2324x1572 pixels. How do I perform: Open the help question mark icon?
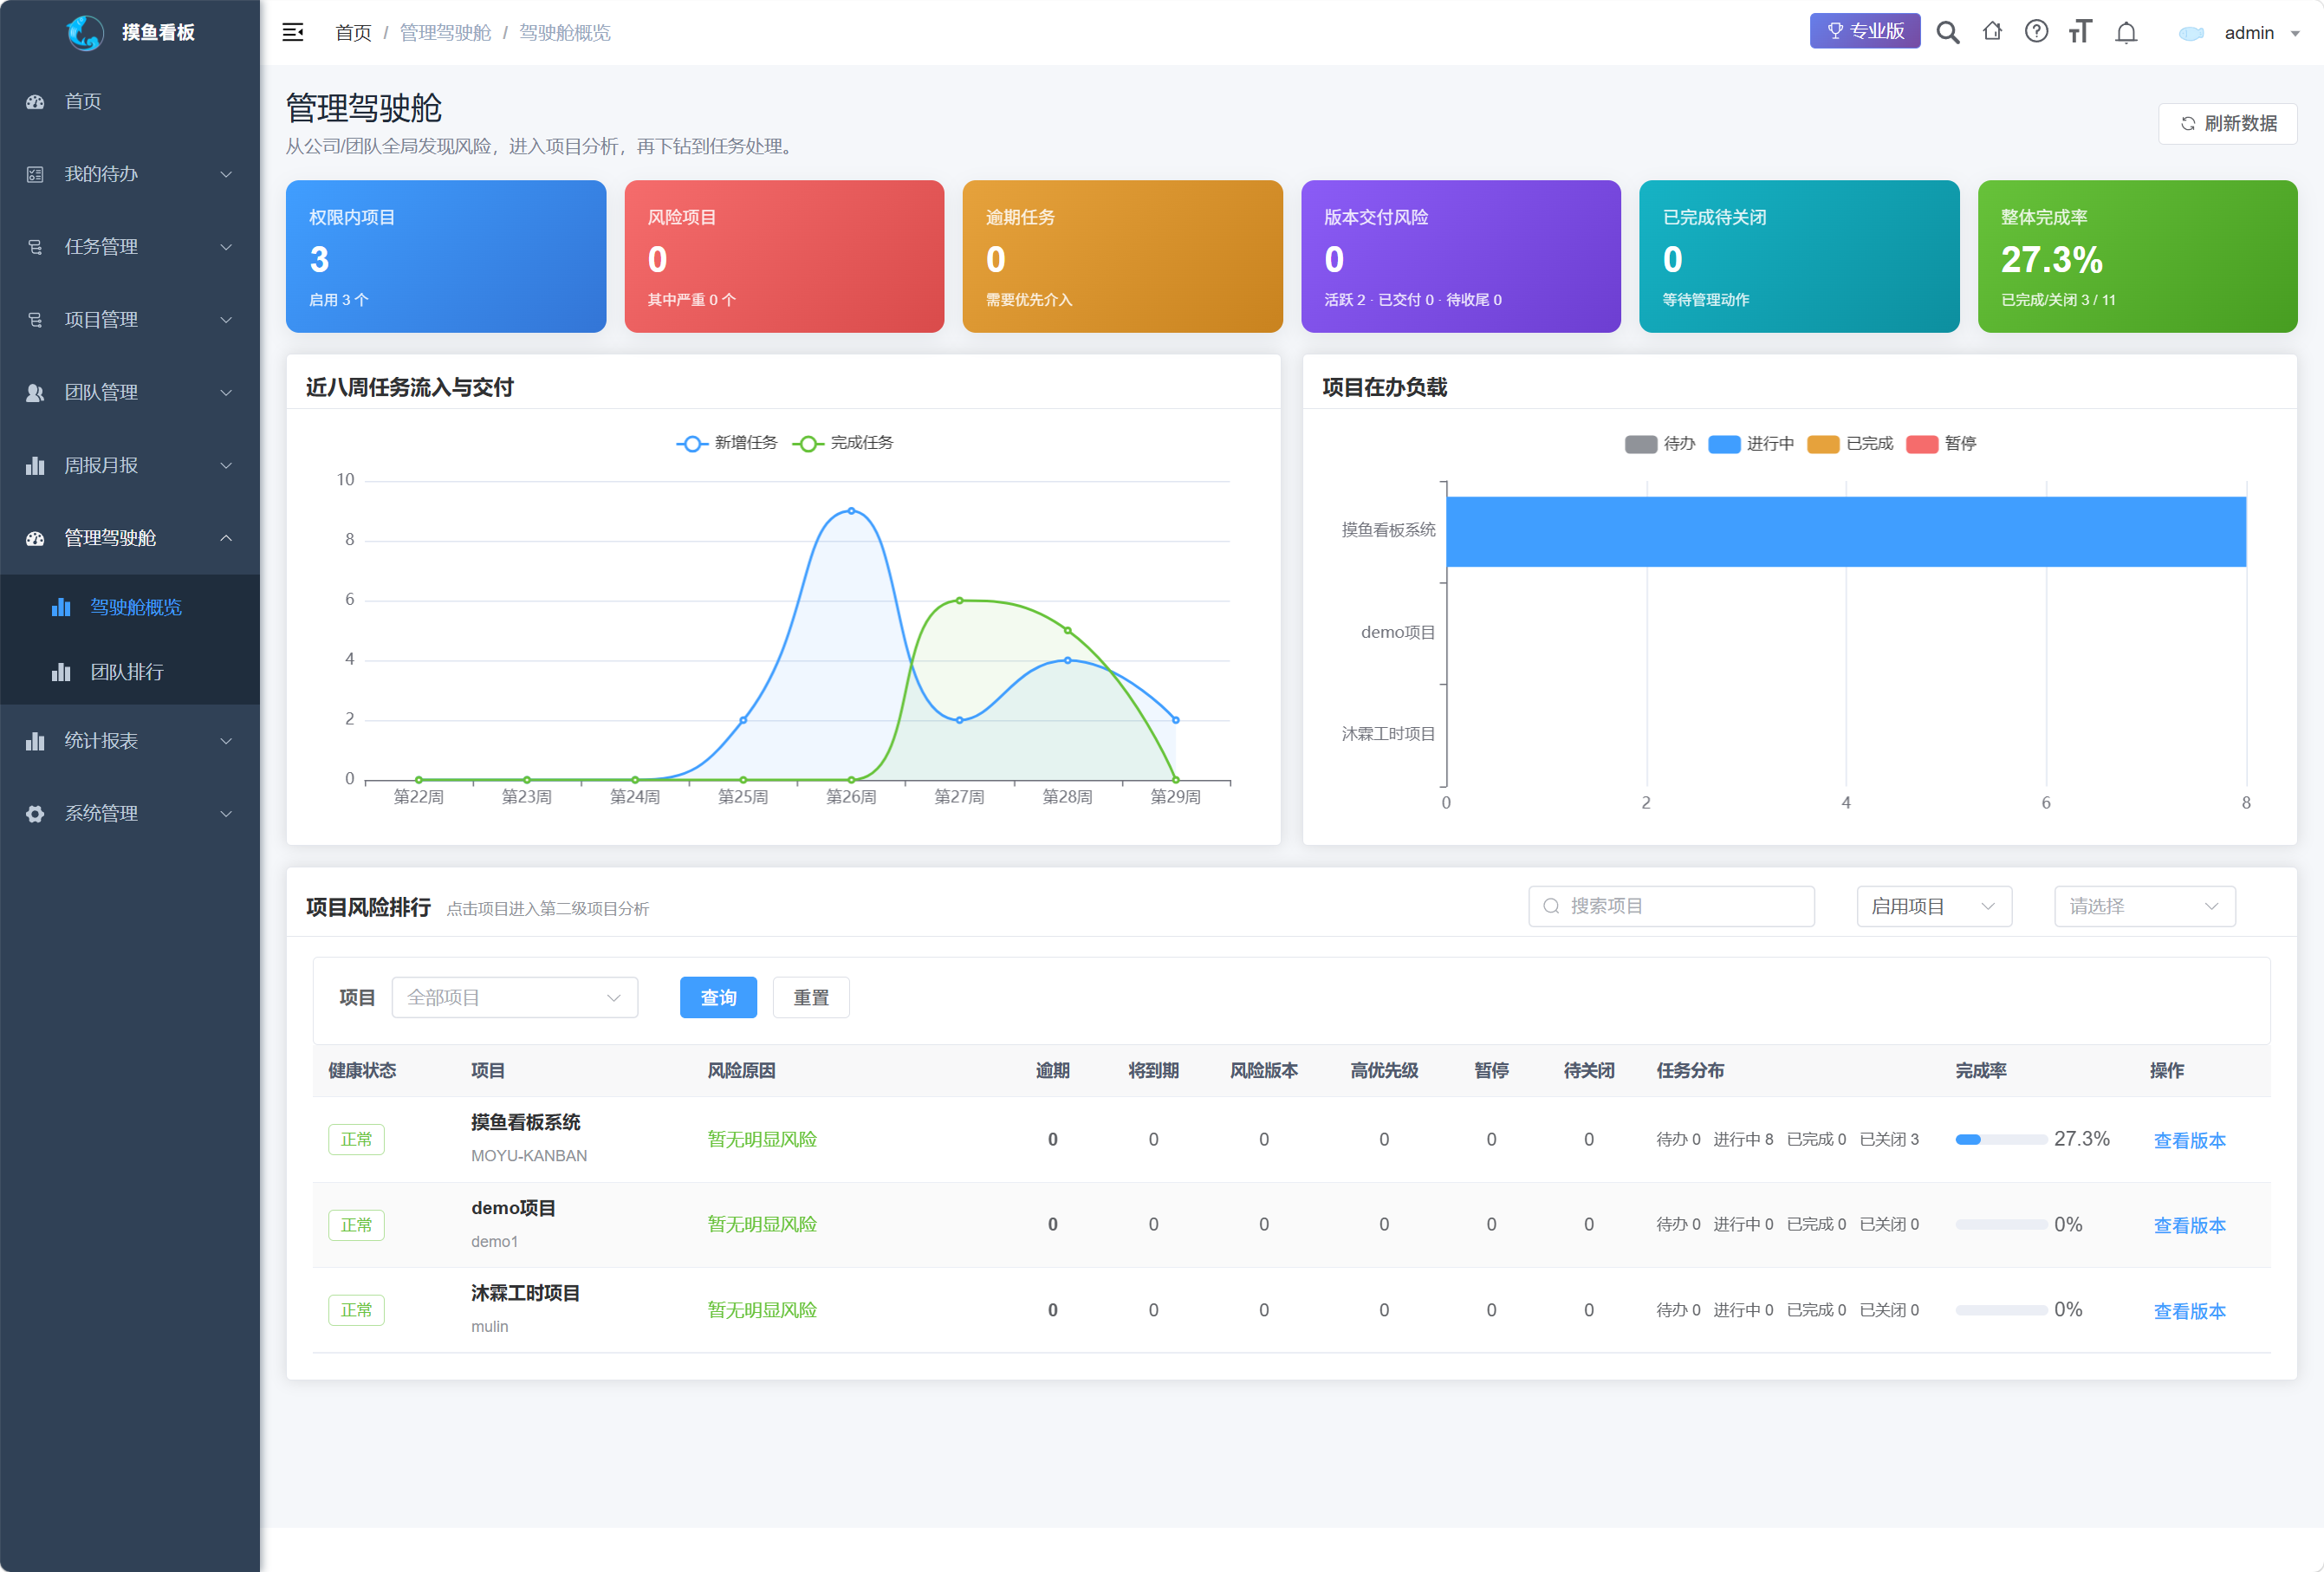(2036, 32)
